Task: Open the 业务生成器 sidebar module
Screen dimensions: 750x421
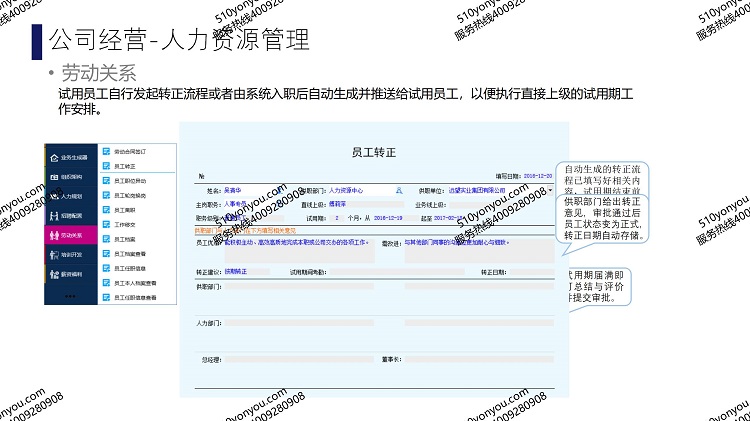Action: [x=72, y=157]
